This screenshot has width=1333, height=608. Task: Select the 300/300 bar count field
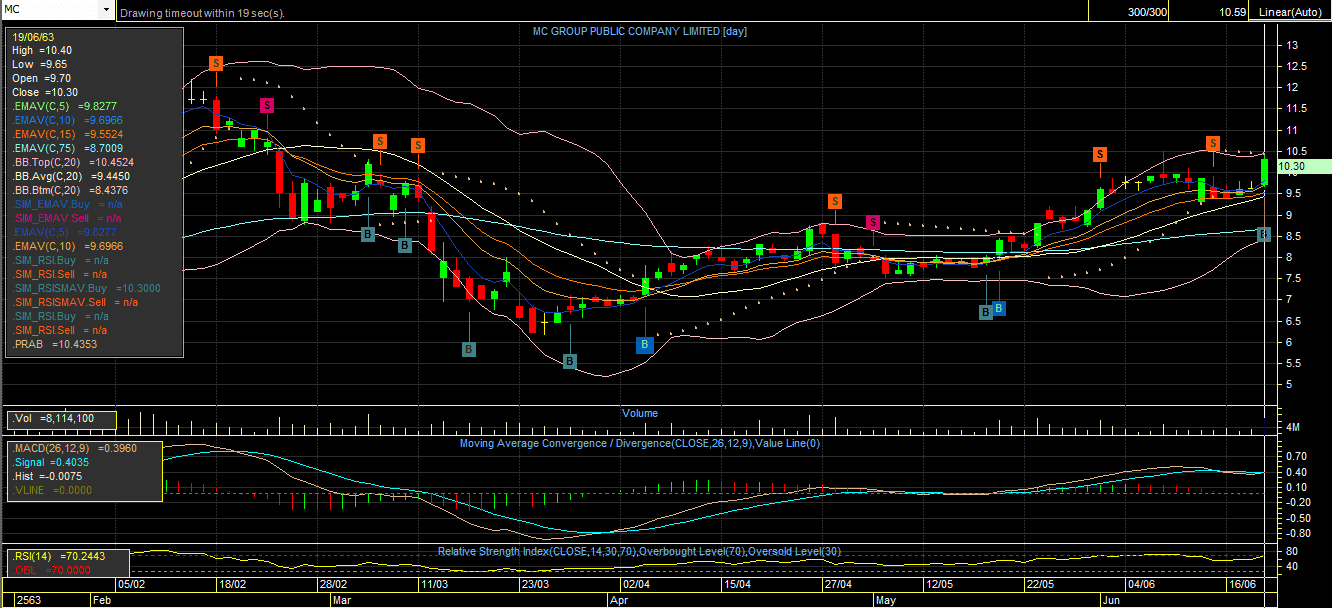tap(1148, 12)
